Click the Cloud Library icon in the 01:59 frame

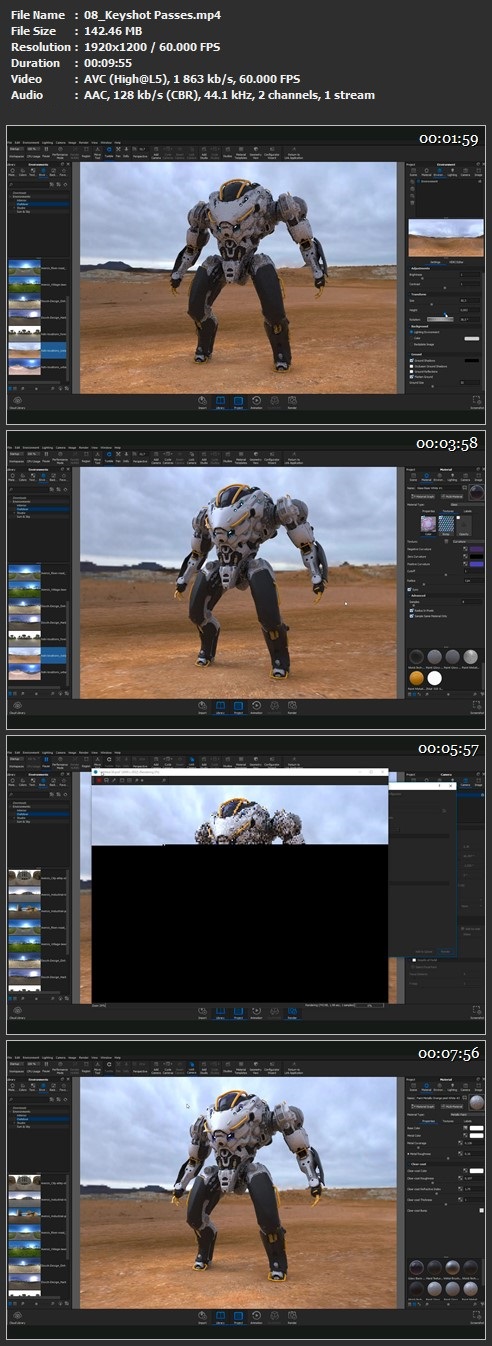pyautogui.click(x=17, y=401)
